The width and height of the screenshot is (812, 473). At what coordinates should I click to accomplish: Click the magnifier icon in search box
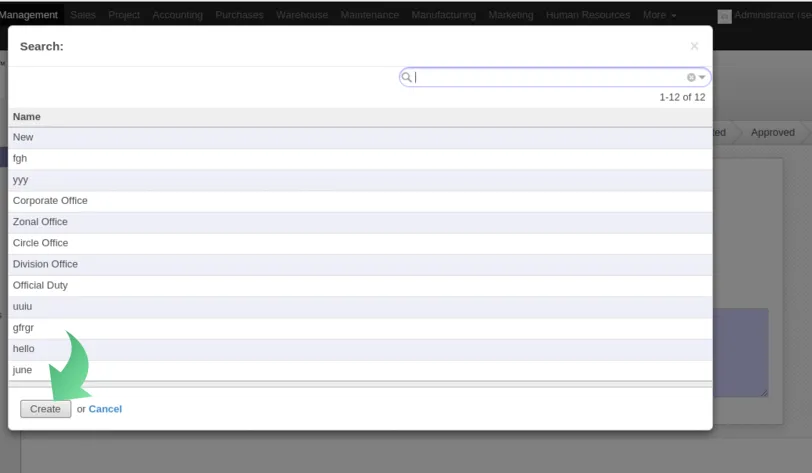tap(407, 77)
